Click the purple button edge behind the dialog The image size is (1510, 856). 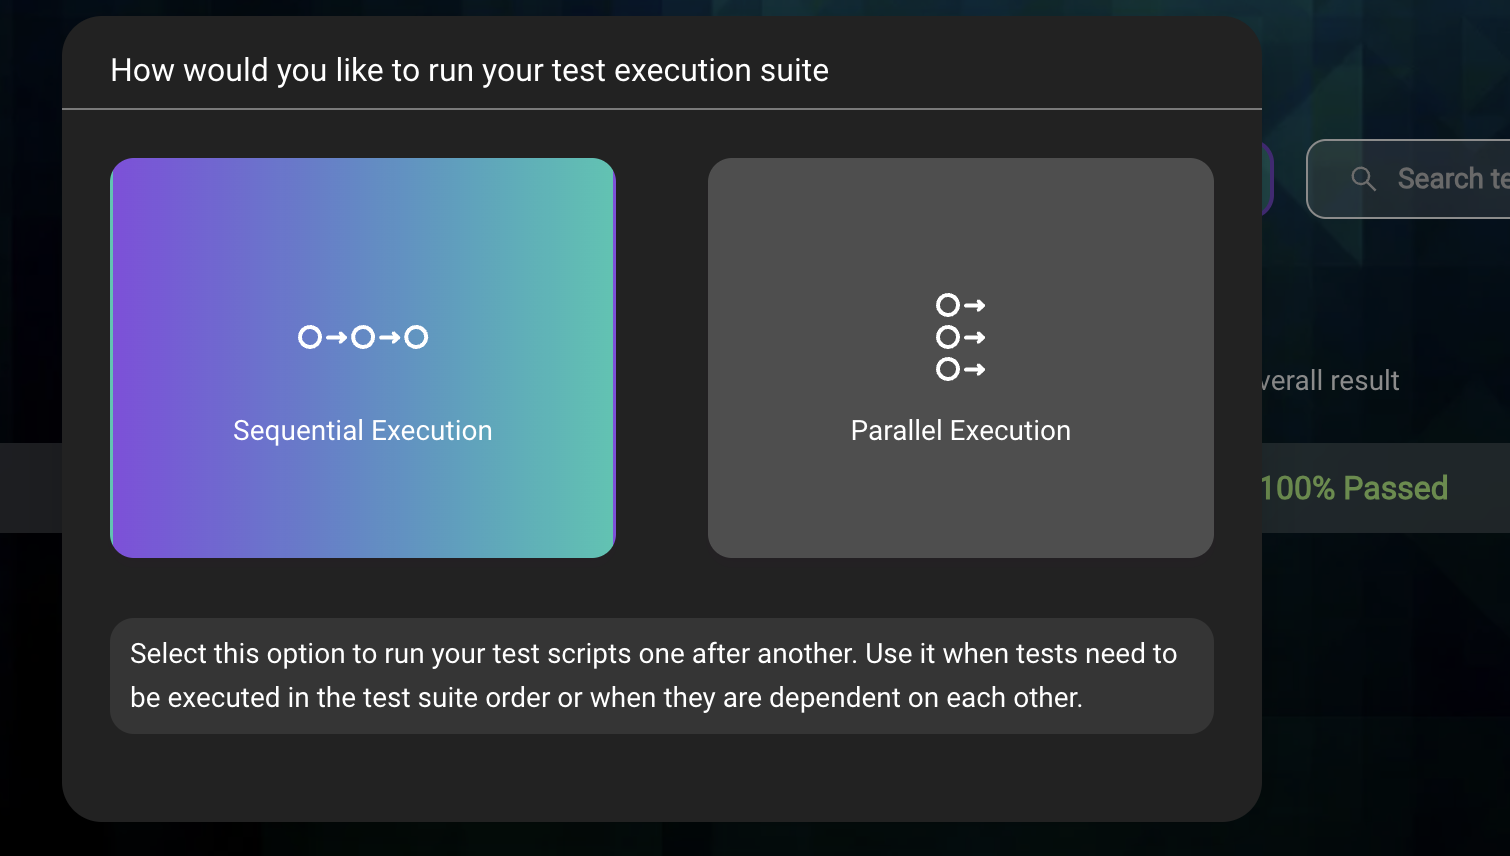(1268, 179)
